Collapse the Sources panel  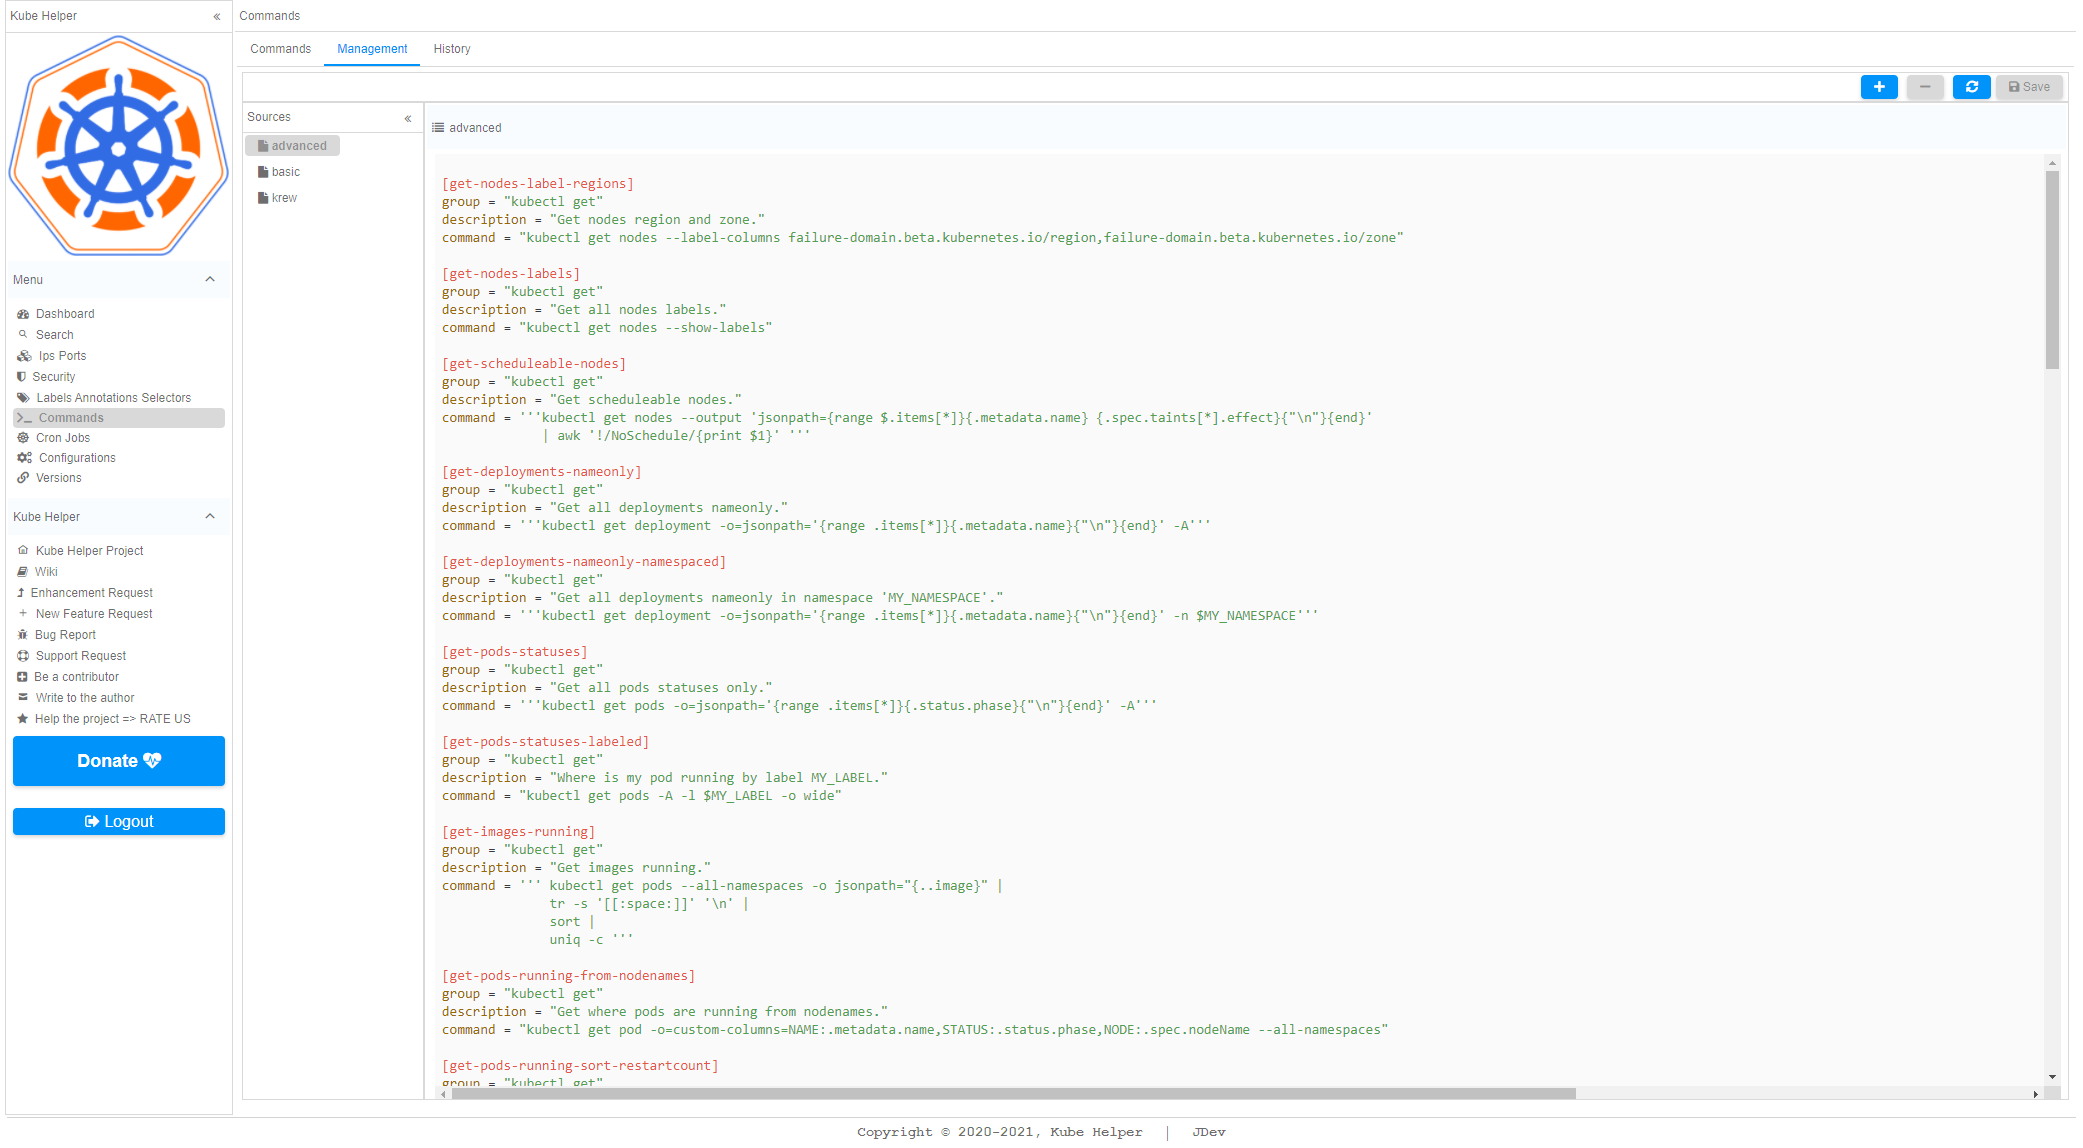point(408,118)
